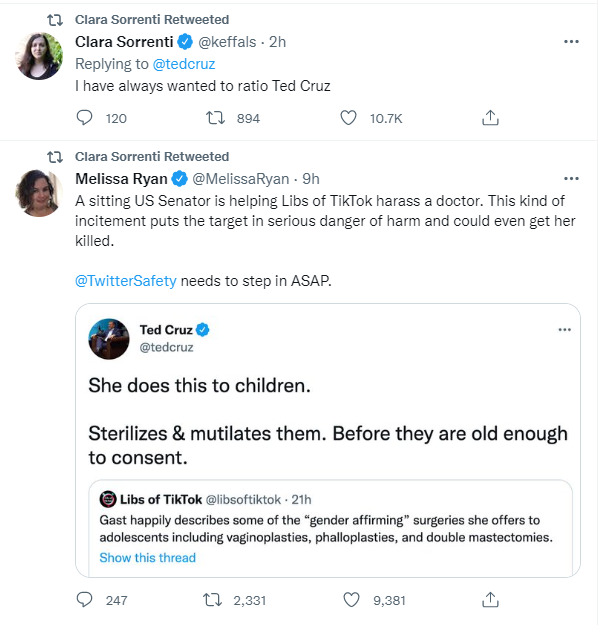The height and width of the screenshot is (625, 603).
Task: Open more options on quoted Ted Cruz tweet
Action: click(565, 329)
